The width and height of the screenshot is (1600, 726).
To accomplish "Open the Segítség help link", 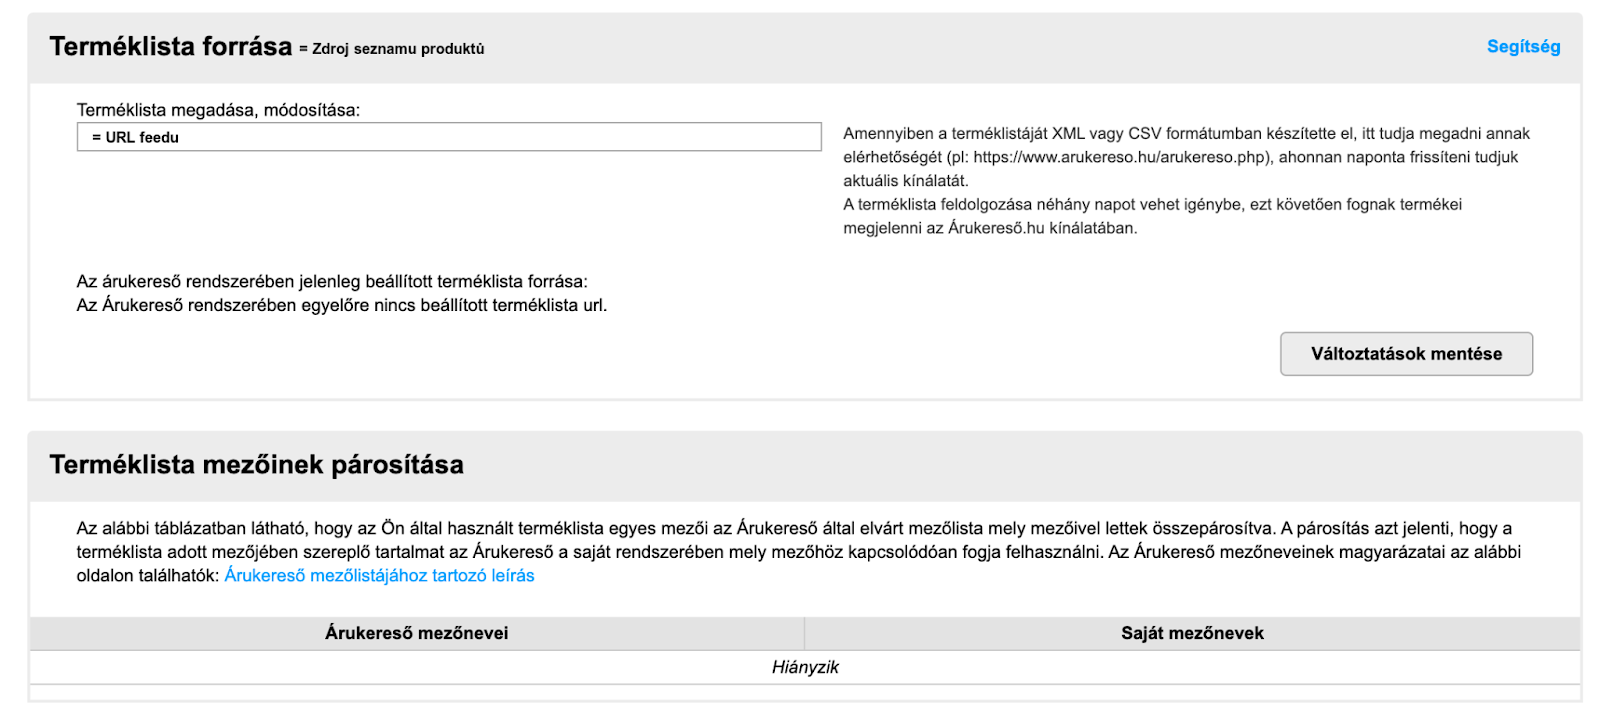I will point(1523,47).
